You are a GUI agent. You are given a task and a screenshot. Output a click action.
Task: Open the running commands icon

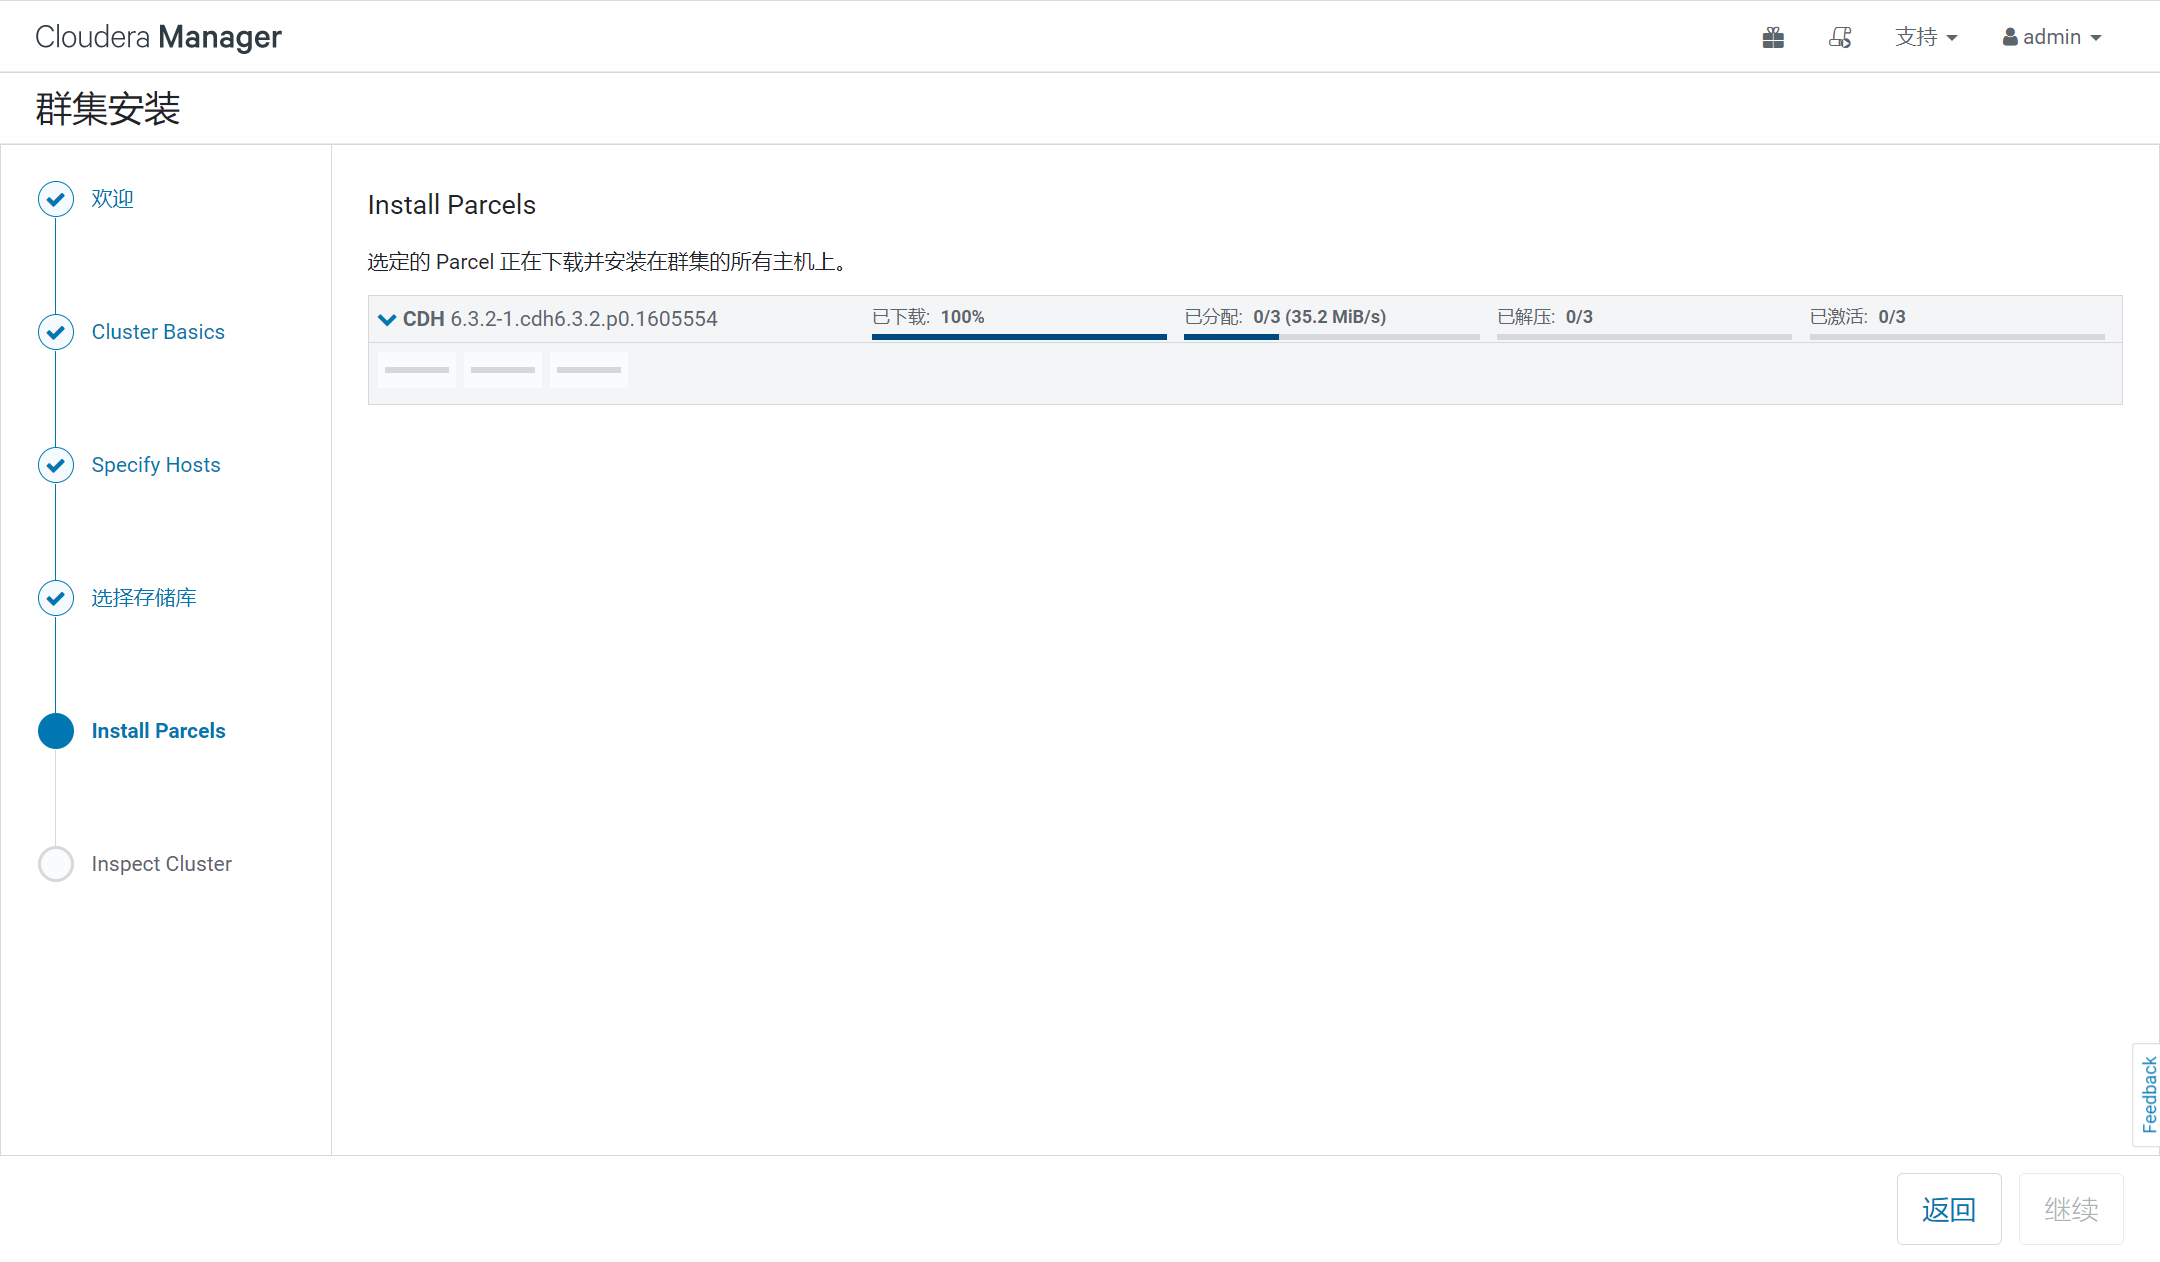(1840, 38)
